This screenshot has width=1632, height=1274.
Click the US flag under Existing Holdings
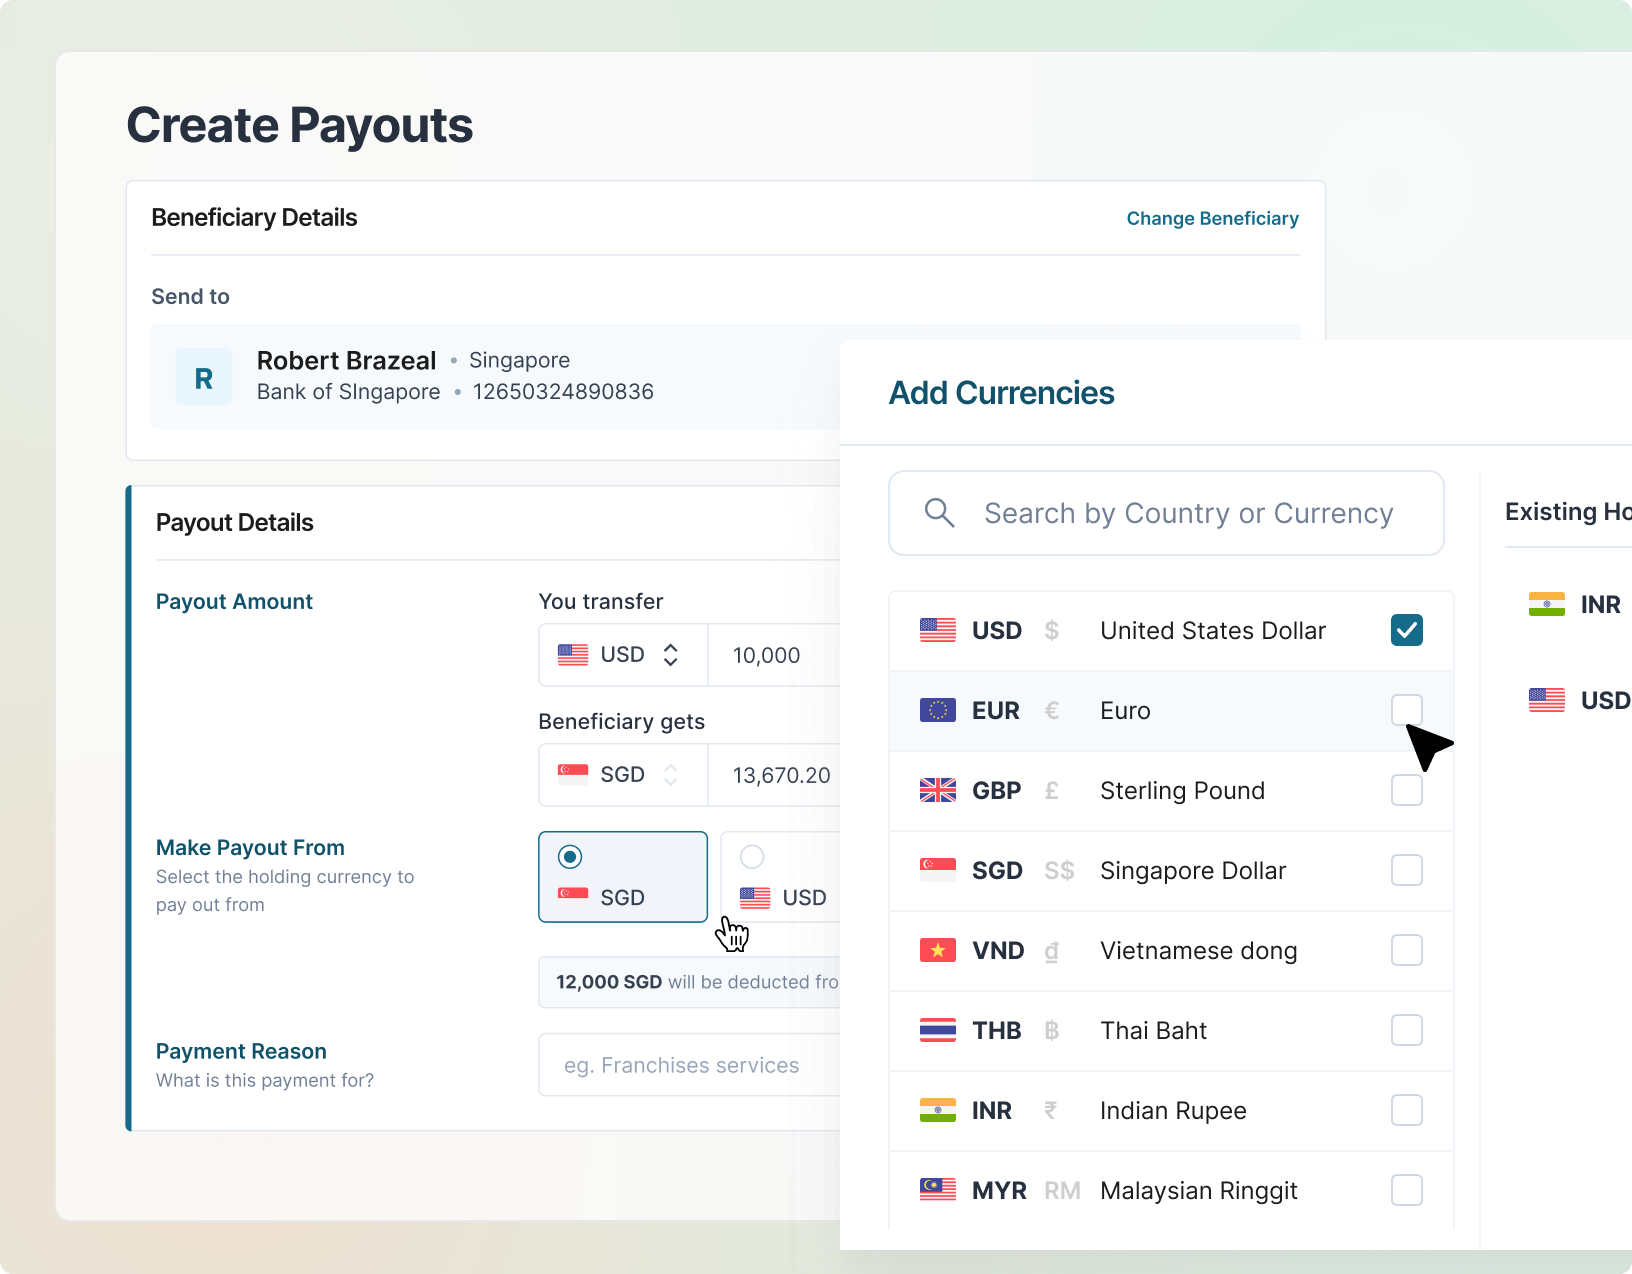1547,700
